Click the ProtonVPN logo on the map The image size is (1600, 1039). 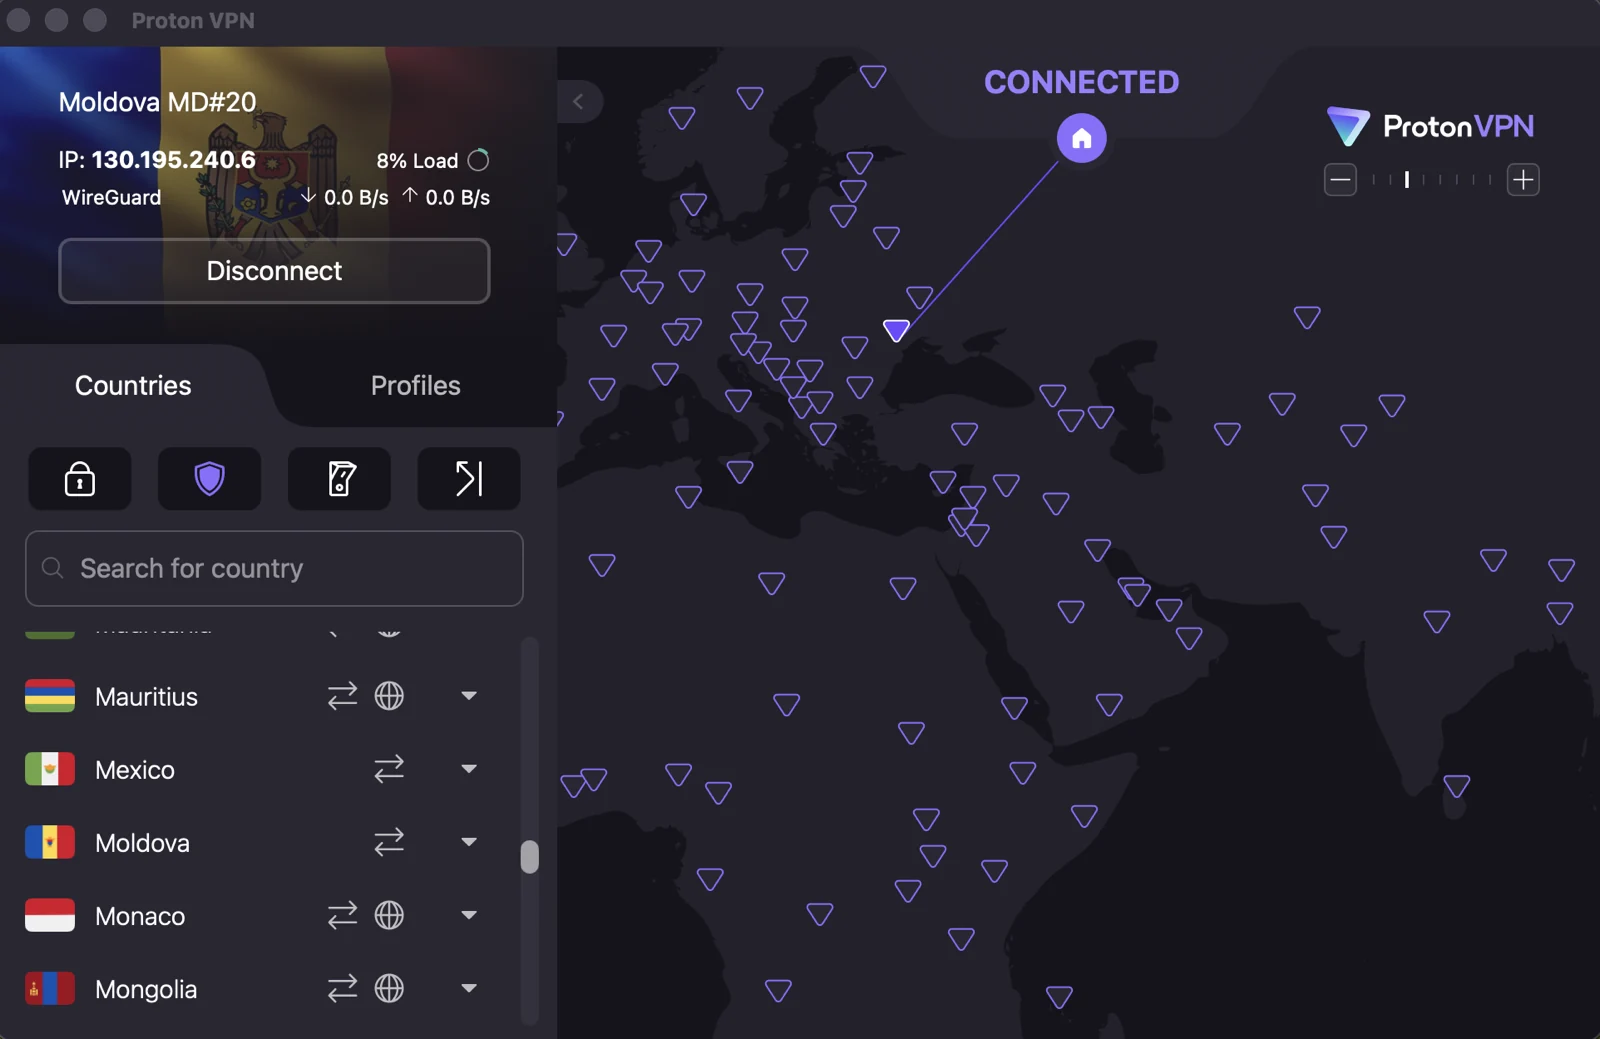(x=1430, y=126)
